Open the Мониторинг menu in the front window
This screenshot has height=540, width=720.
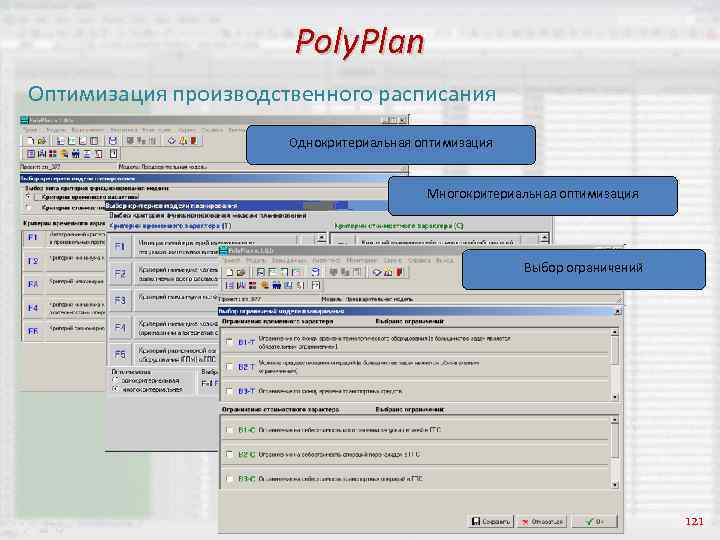[x=361, y=260]
